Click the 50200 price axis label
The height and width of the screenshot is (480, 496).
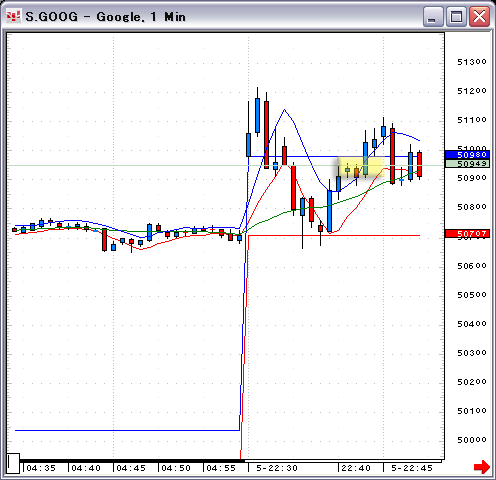point(471,382)
